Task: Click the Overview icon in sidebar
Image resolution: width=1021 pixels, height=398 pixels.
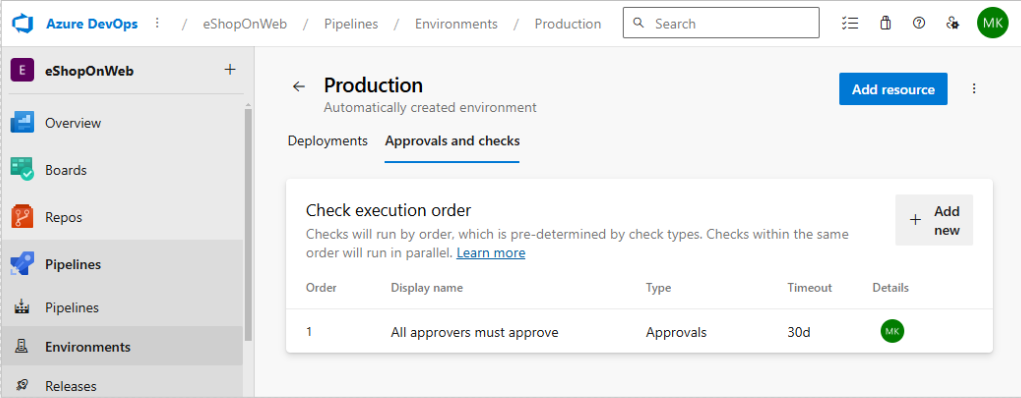Action: click(x=22, y=123)
